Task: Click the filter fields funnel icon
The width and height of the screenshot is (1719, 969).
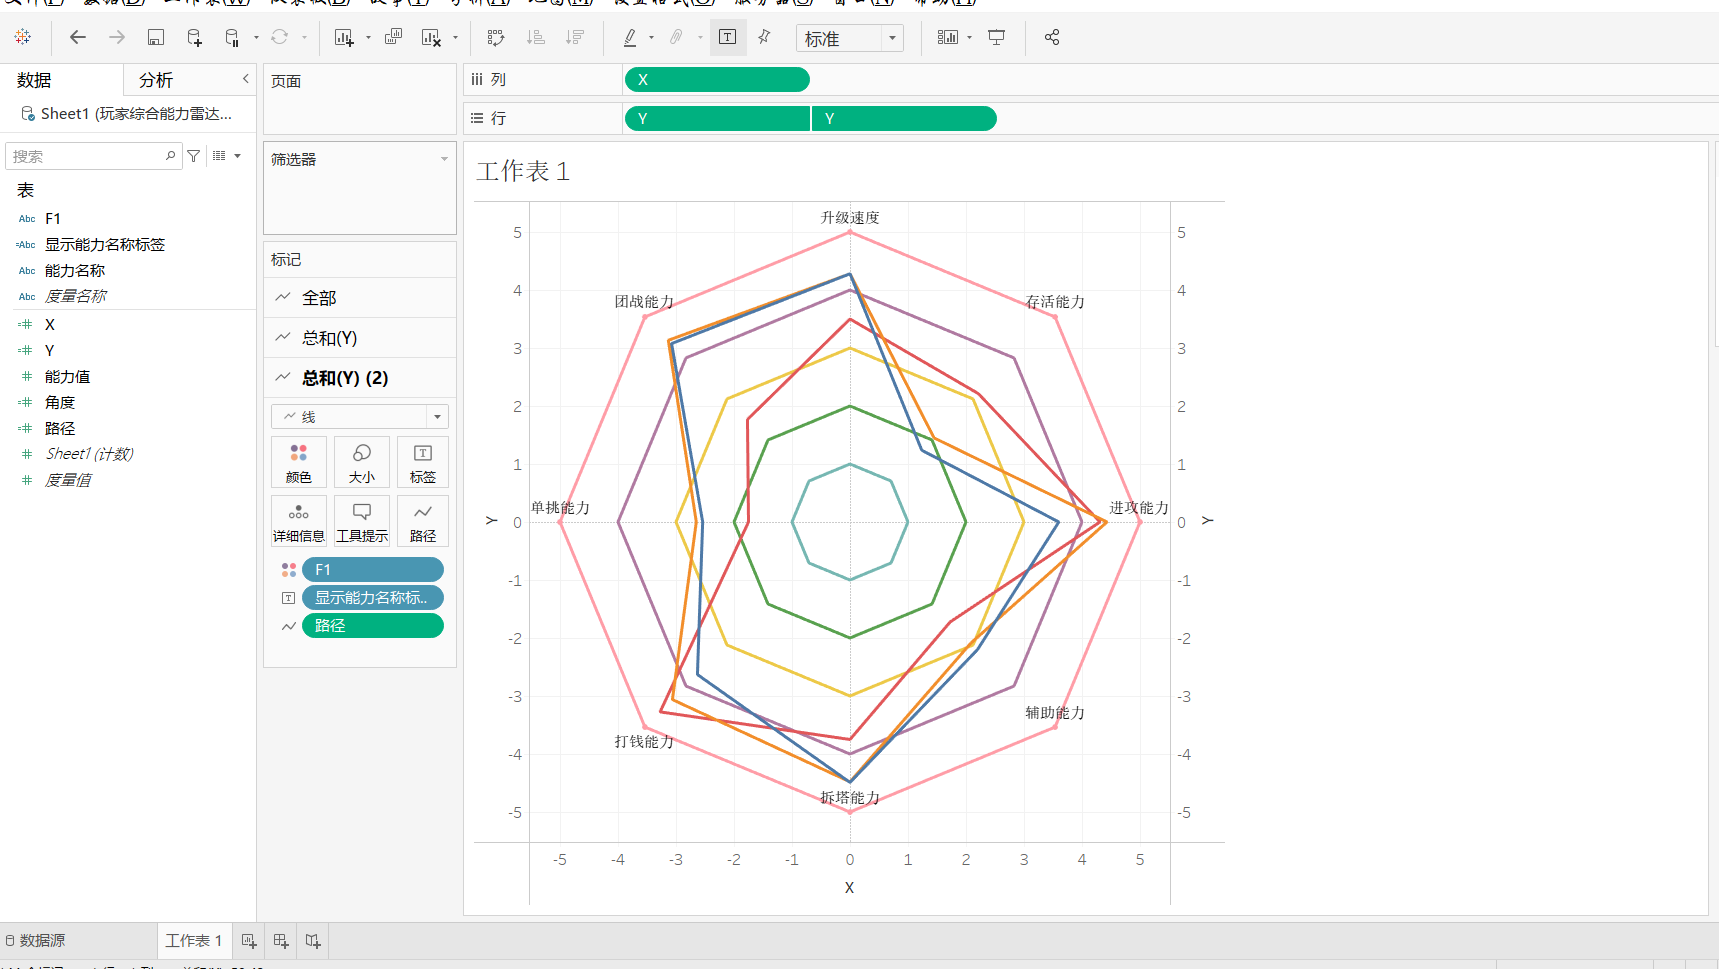Action: (194, 156)
